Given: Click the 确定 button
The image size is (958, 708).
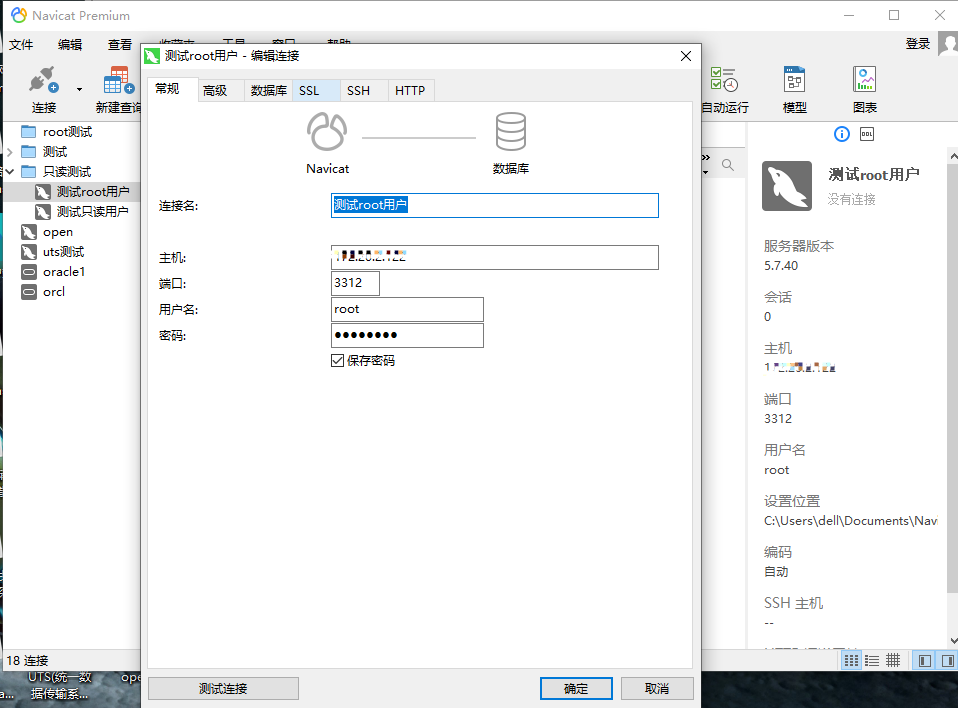Looking at the screenshot, I should pyautogui.click(x=576, y=688).
